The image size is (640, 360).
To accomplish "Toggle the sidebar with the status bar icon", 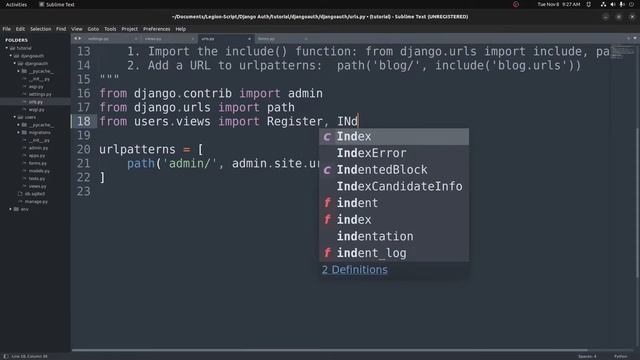I will pos(6,356).
